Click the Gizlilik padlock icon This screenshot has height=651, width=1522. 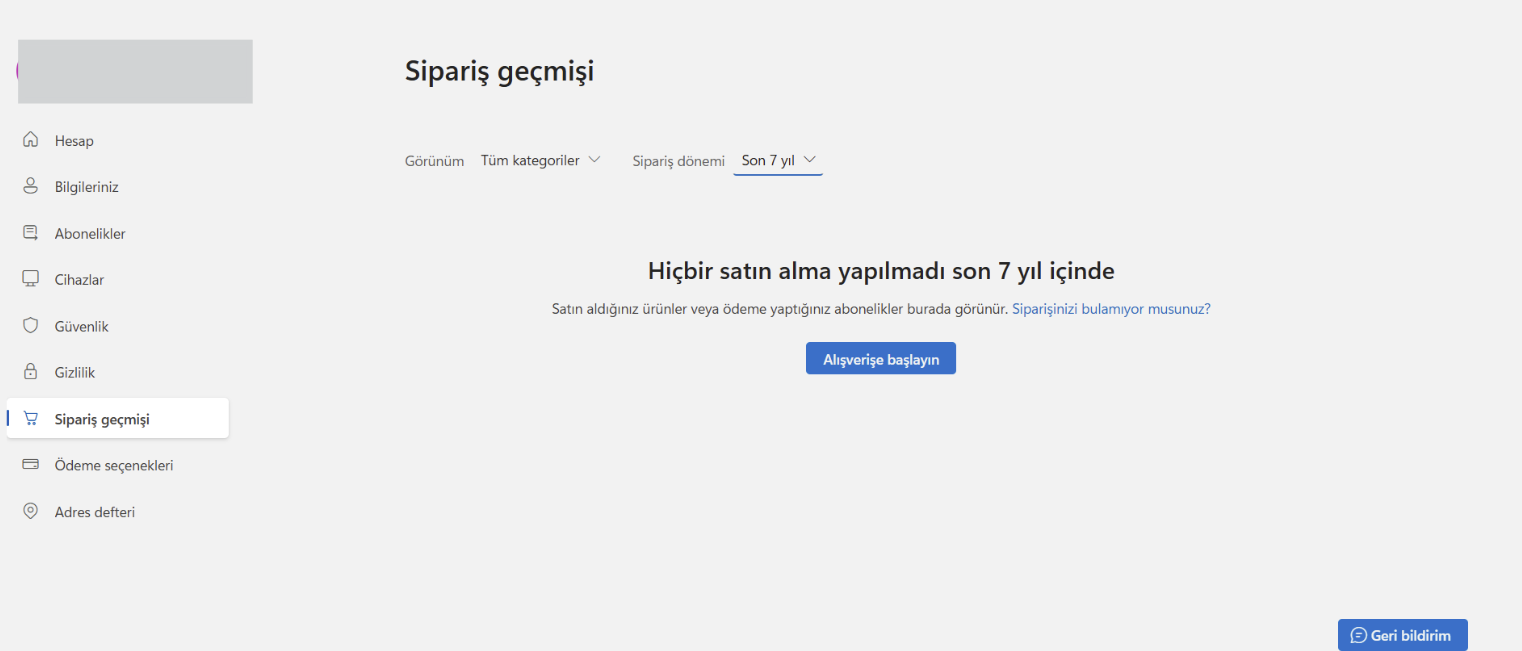pos(30,371)
